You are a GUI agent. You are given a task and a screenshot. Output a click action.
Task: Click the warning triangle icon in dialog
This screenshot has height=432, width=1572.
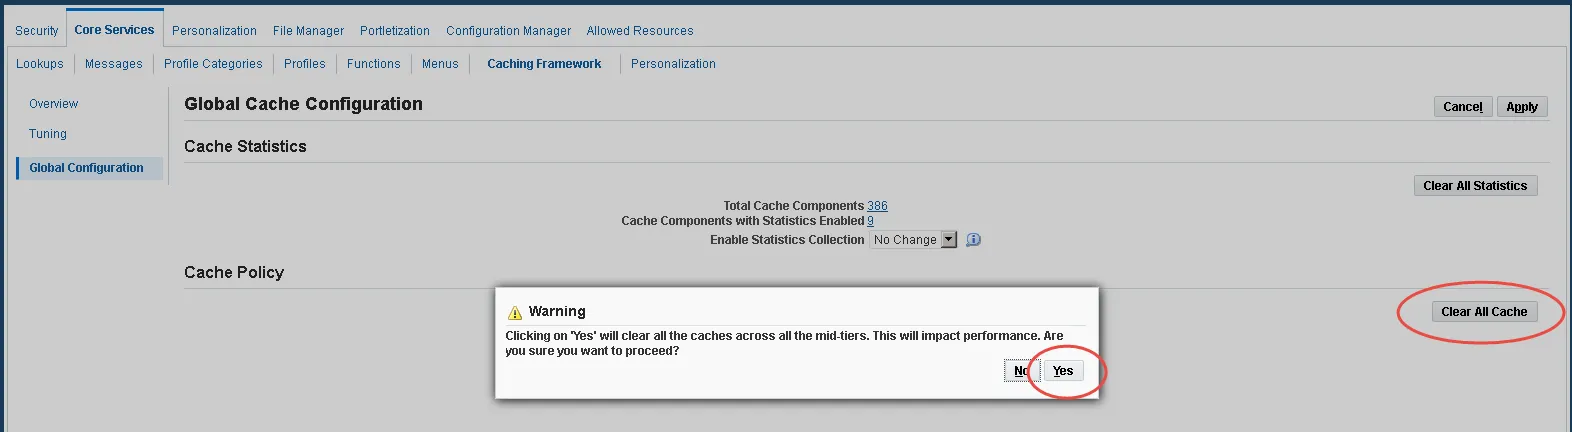point(515,312)
